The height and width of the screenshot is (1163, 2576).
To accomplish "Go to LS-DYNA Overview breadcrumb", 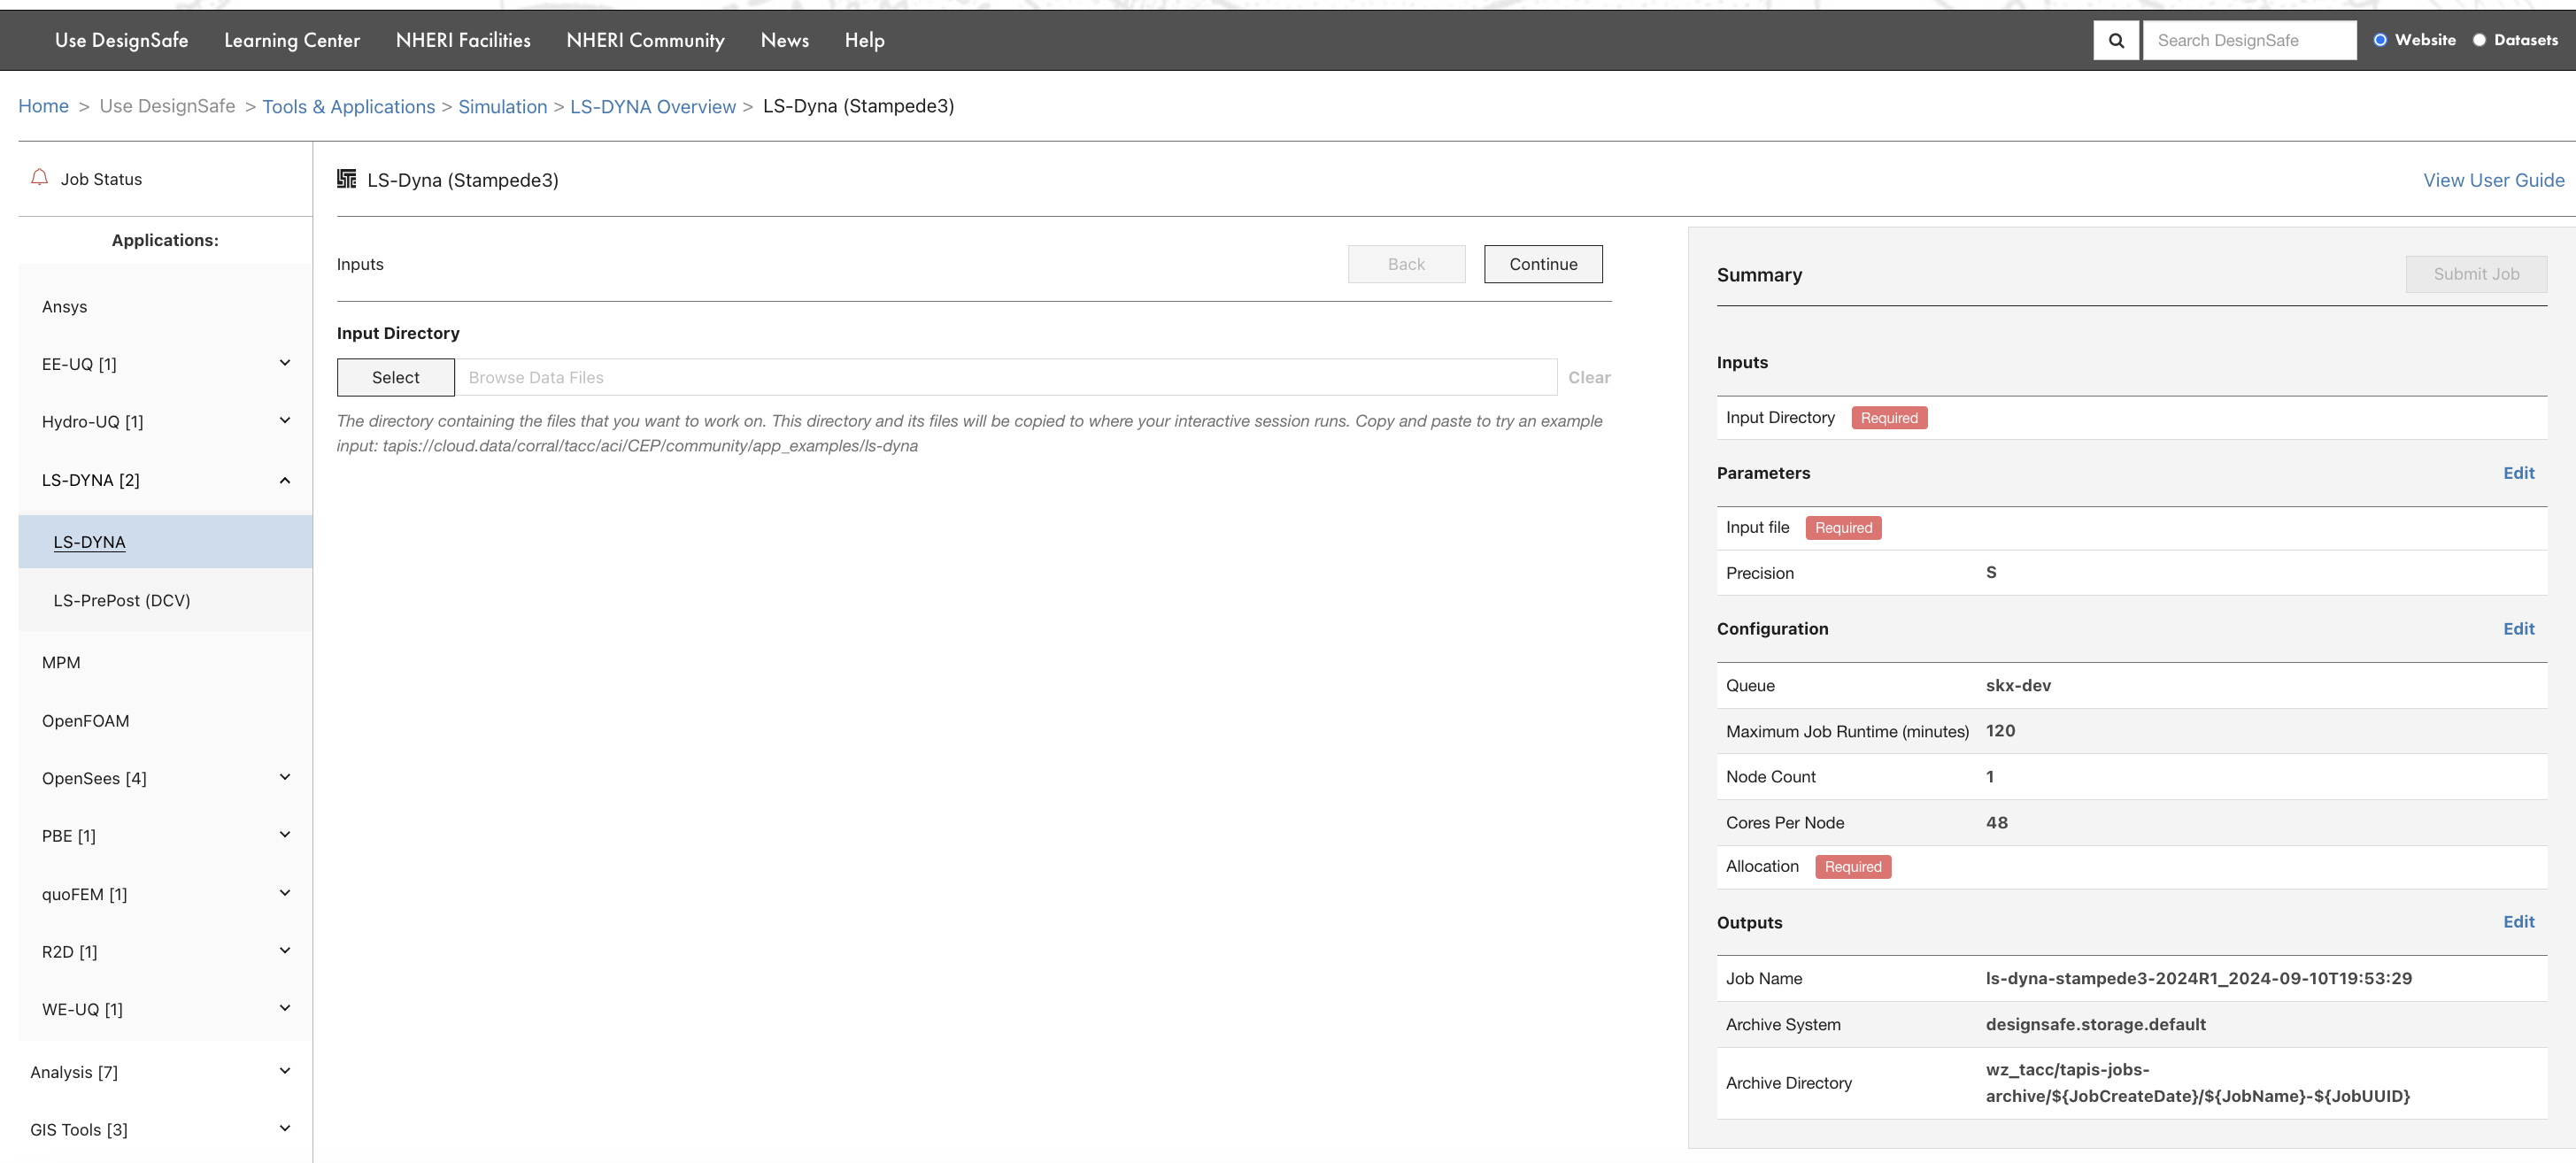I will 652,106.
